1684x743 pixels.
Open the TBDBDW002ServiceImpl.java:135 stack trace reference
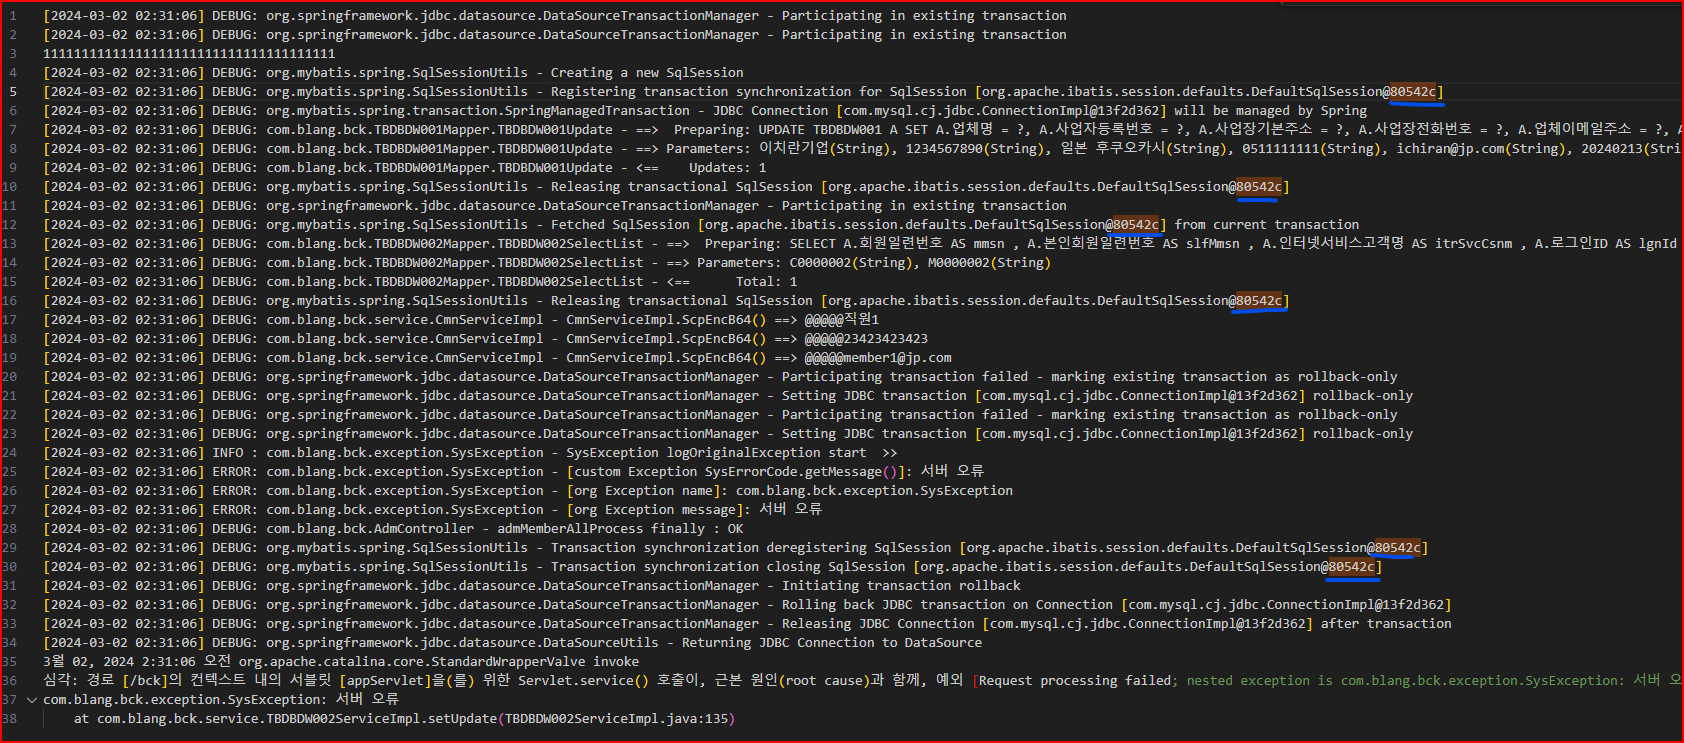click(x=619, y=719)
